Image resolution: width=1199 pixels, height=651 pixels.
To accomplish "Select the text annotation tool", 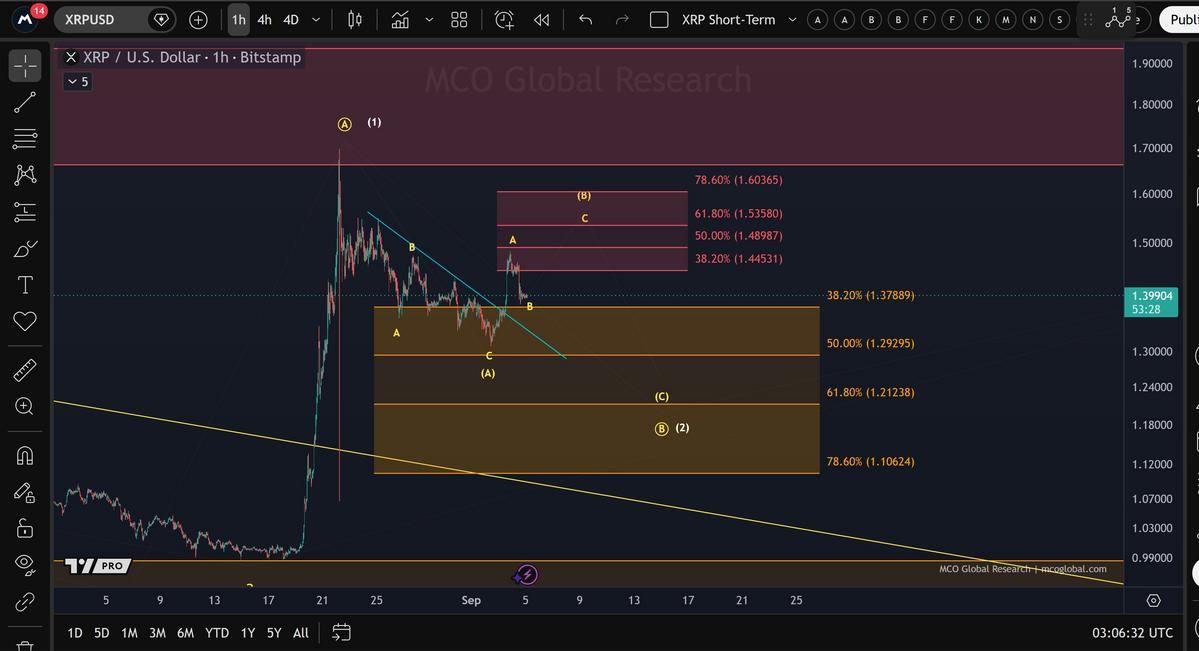I will pos(24,285).
